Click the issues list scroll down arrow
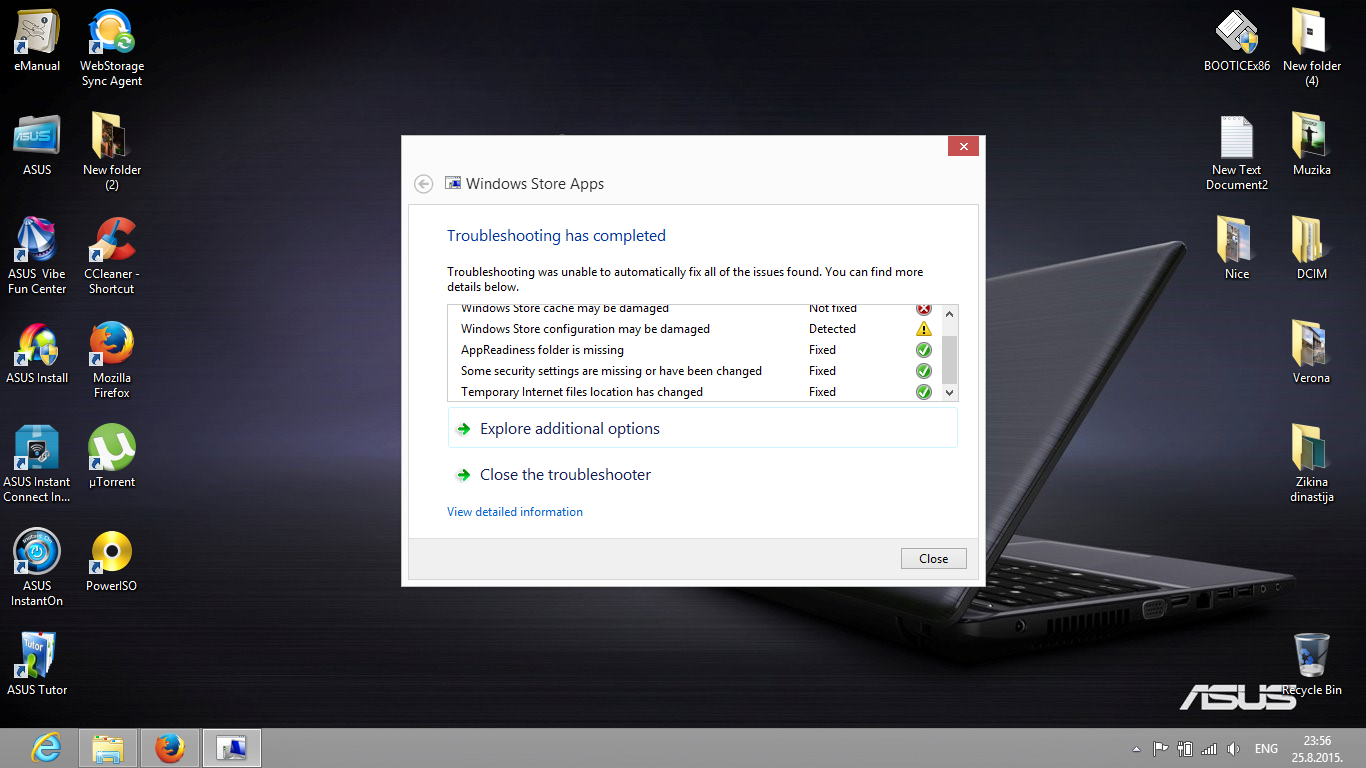The height and width of the screenshot is (768, 1366). 950,393
